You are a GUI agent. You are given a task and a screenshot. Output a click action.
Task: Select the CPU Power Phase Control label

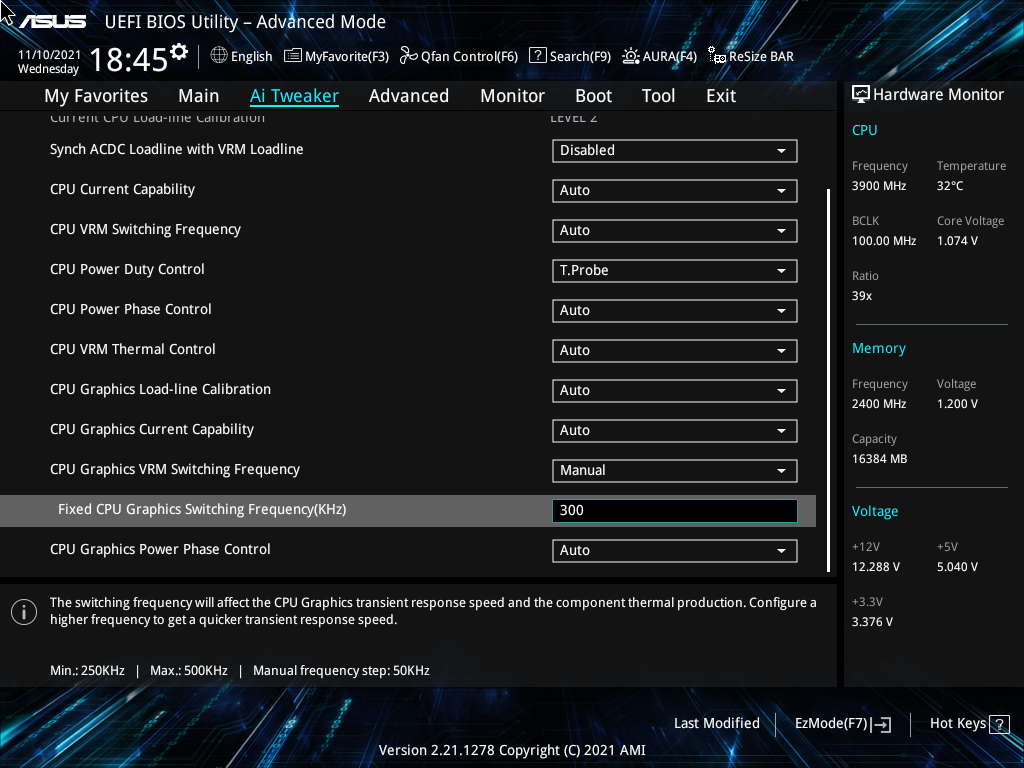(131, 309)
